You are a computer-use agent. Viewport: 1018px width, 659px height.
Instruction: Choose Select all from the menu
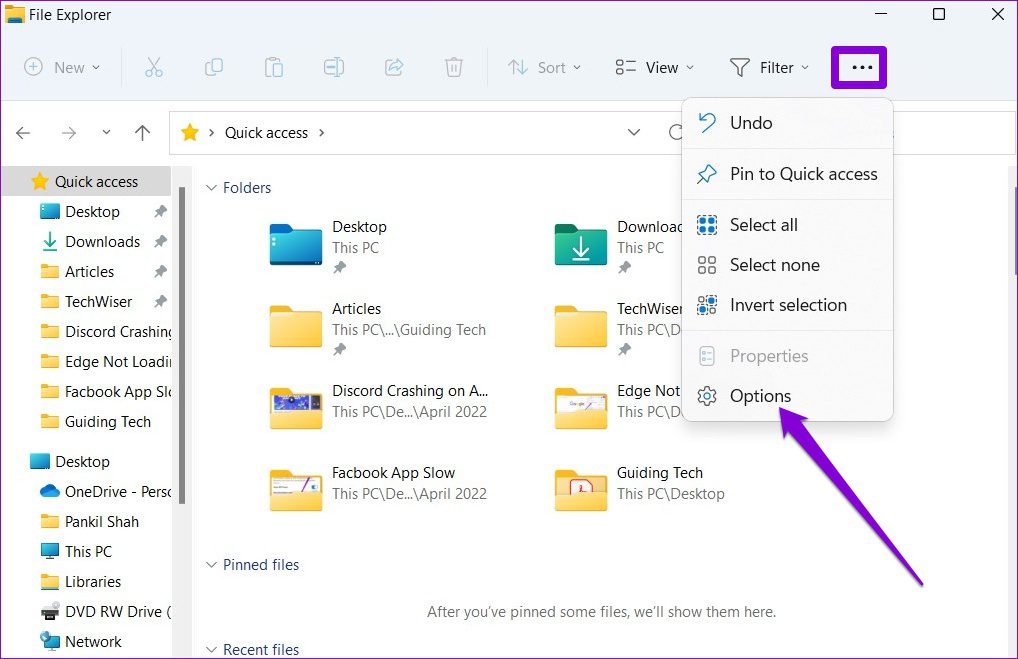pyautogui.click(x=763, y=225)
